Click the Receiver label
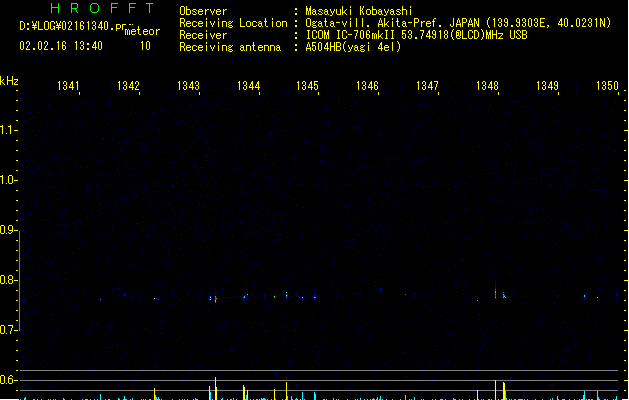The image size is (629, 400). tap(203, 35)
